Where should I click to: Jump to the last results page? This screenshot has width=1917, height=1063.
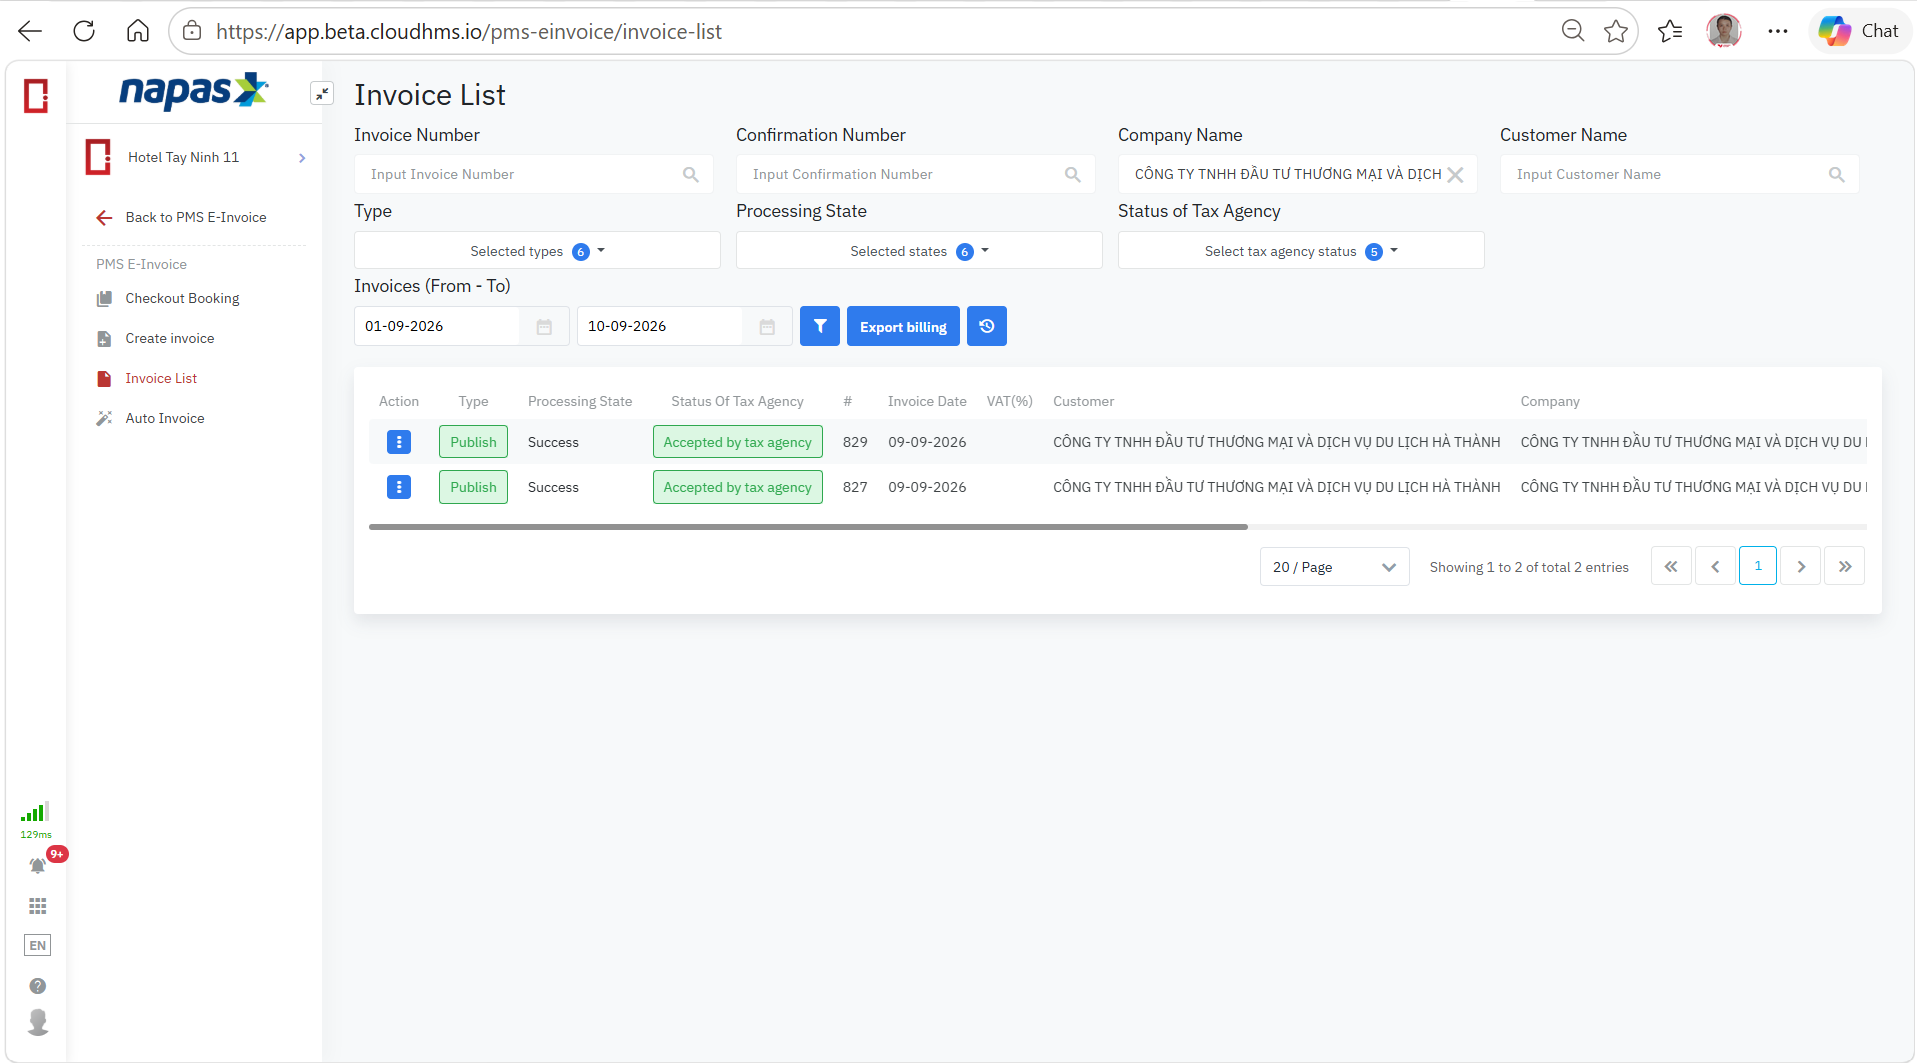[x=1844, y=567]
